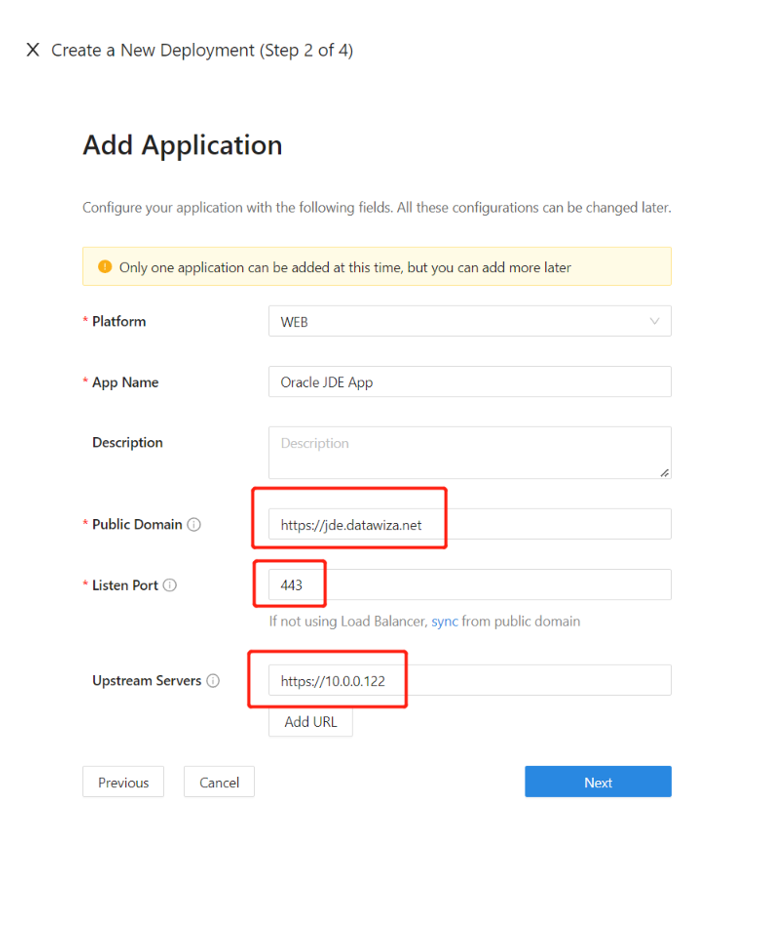Image resolution: width=758 pixels, height=938 pixels.
Task: Select the Listen Port field showing 443
Action: [470, 584]
